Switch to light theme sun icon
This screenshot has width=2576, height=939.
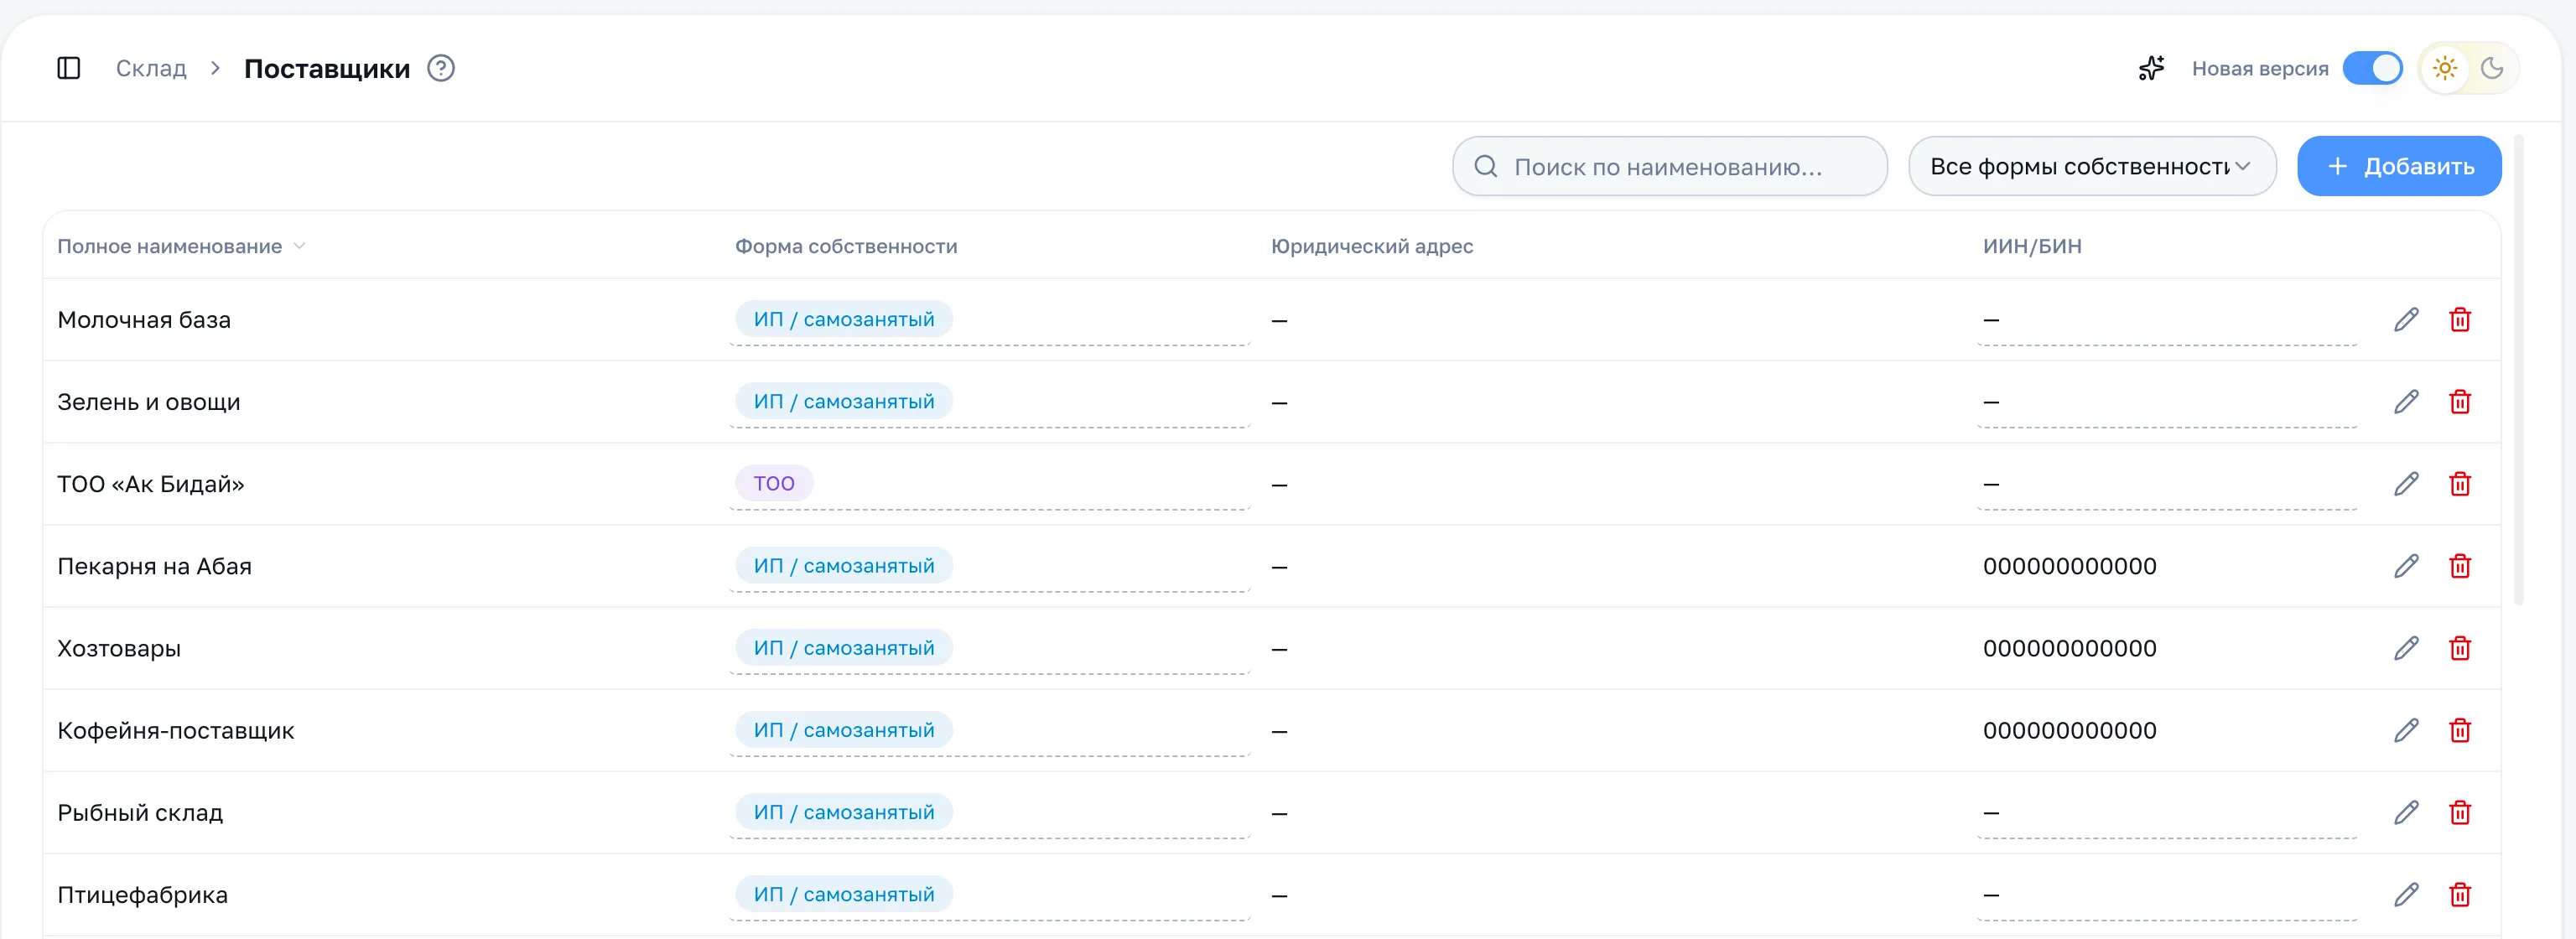pos(2444,68)
